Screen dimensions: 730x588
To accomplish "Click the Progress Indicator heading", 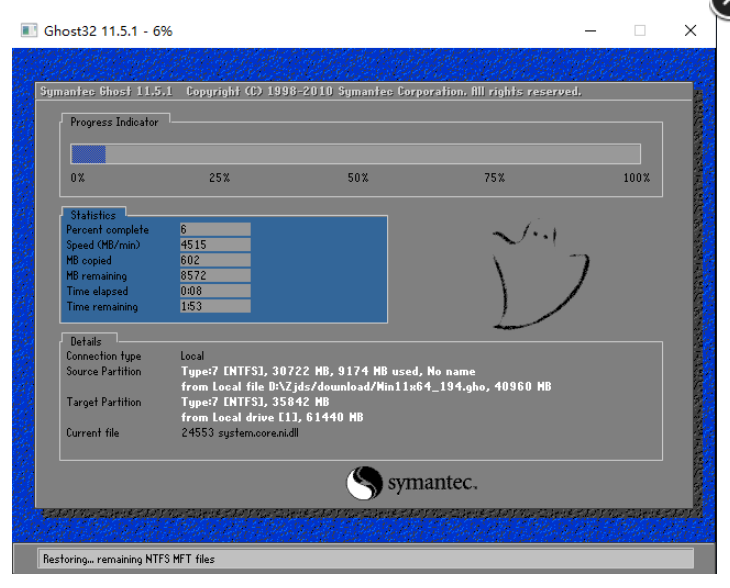I will click(x=114, y=122).
